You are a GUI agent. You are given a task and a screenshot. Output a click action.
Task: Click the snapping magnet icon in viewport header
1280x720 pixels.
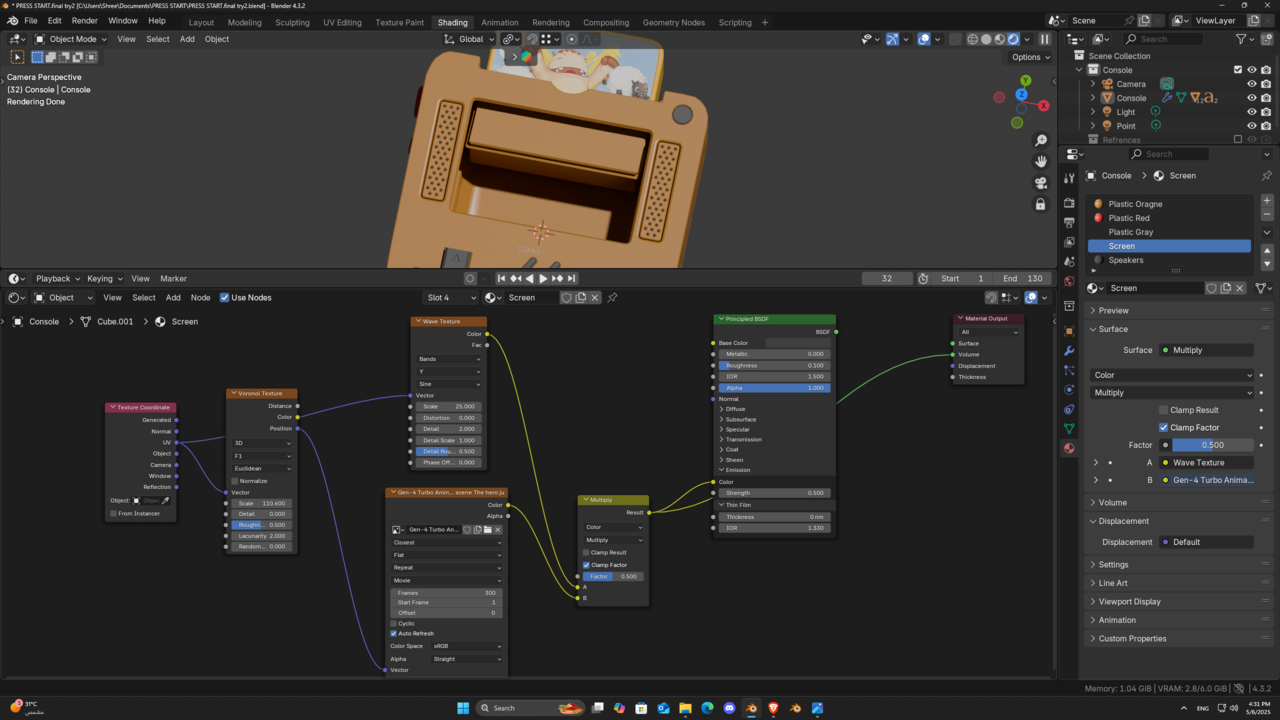click(x=532, y=39)
